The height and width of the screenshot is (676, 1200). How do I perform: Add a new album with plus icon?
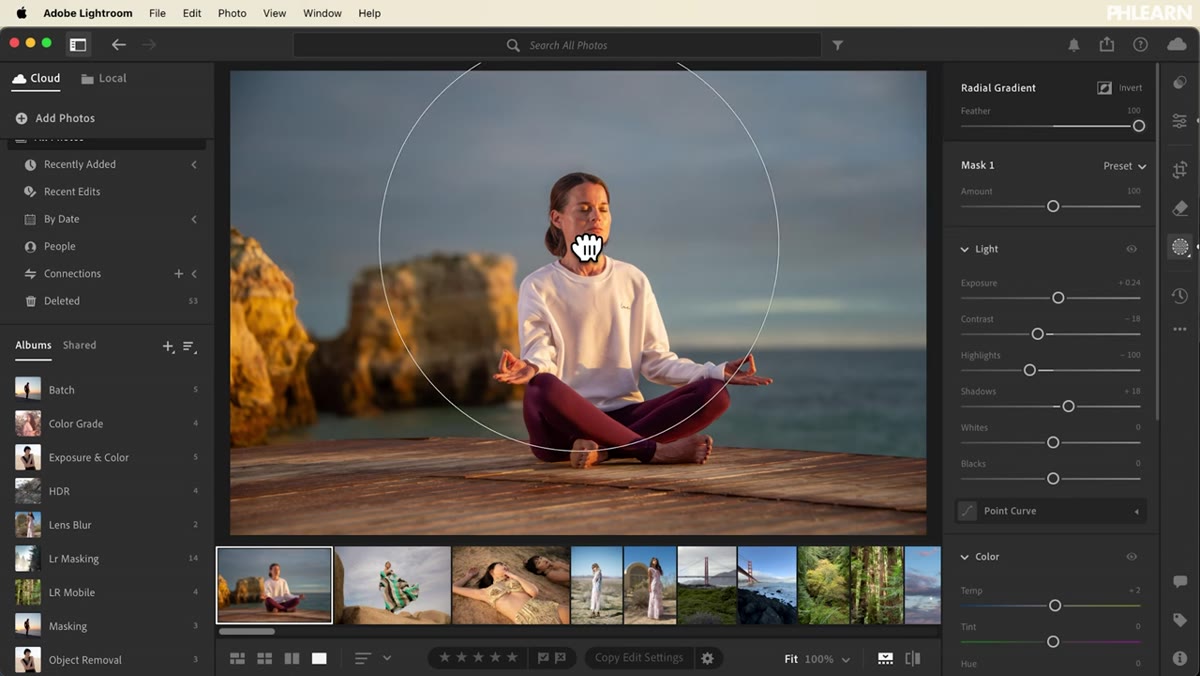coord(167,346)
